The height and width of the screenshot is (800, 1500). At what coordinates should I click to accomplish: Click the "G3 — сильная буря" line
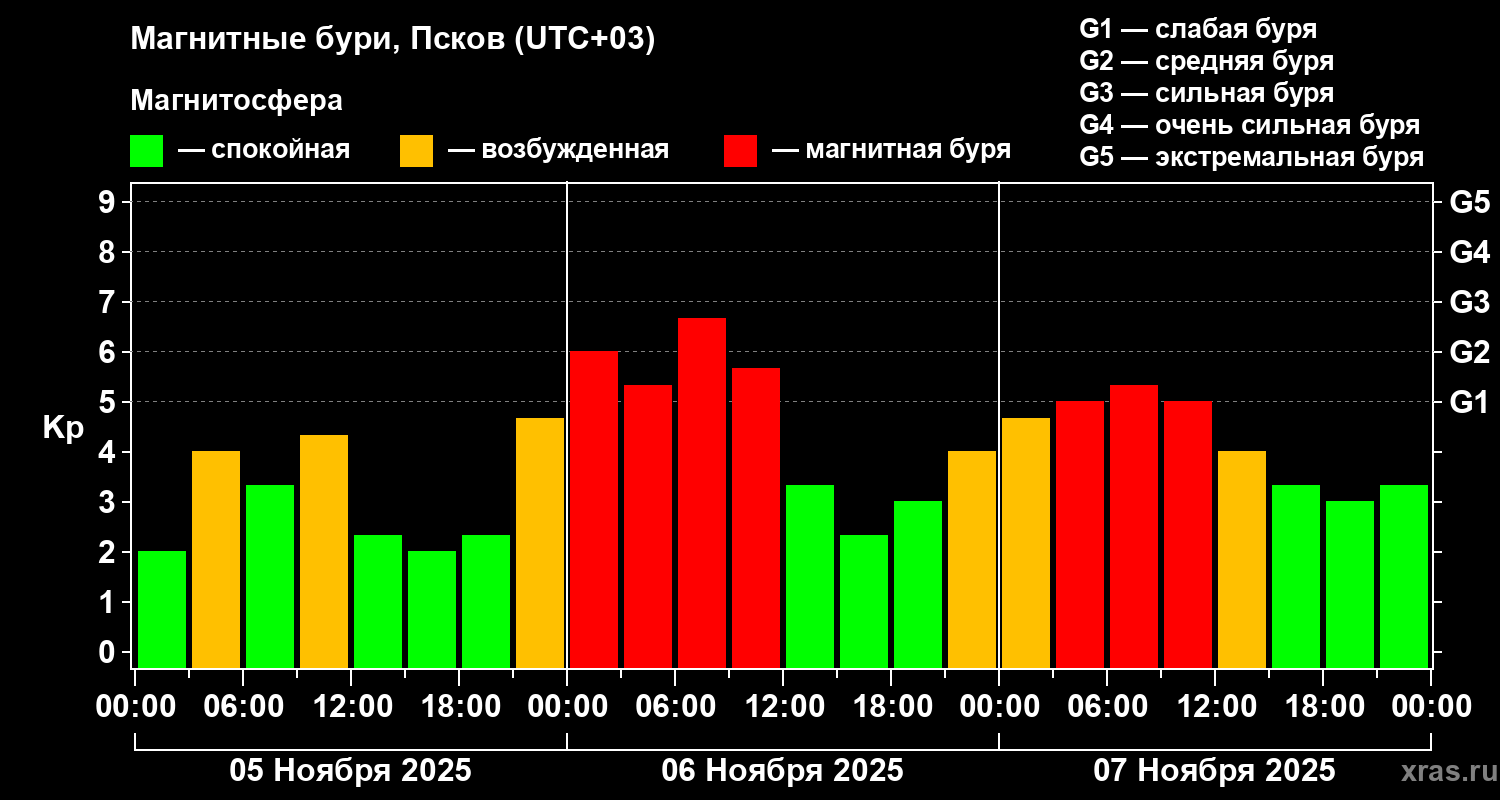pyautogui.click(x=1206, y=93)
